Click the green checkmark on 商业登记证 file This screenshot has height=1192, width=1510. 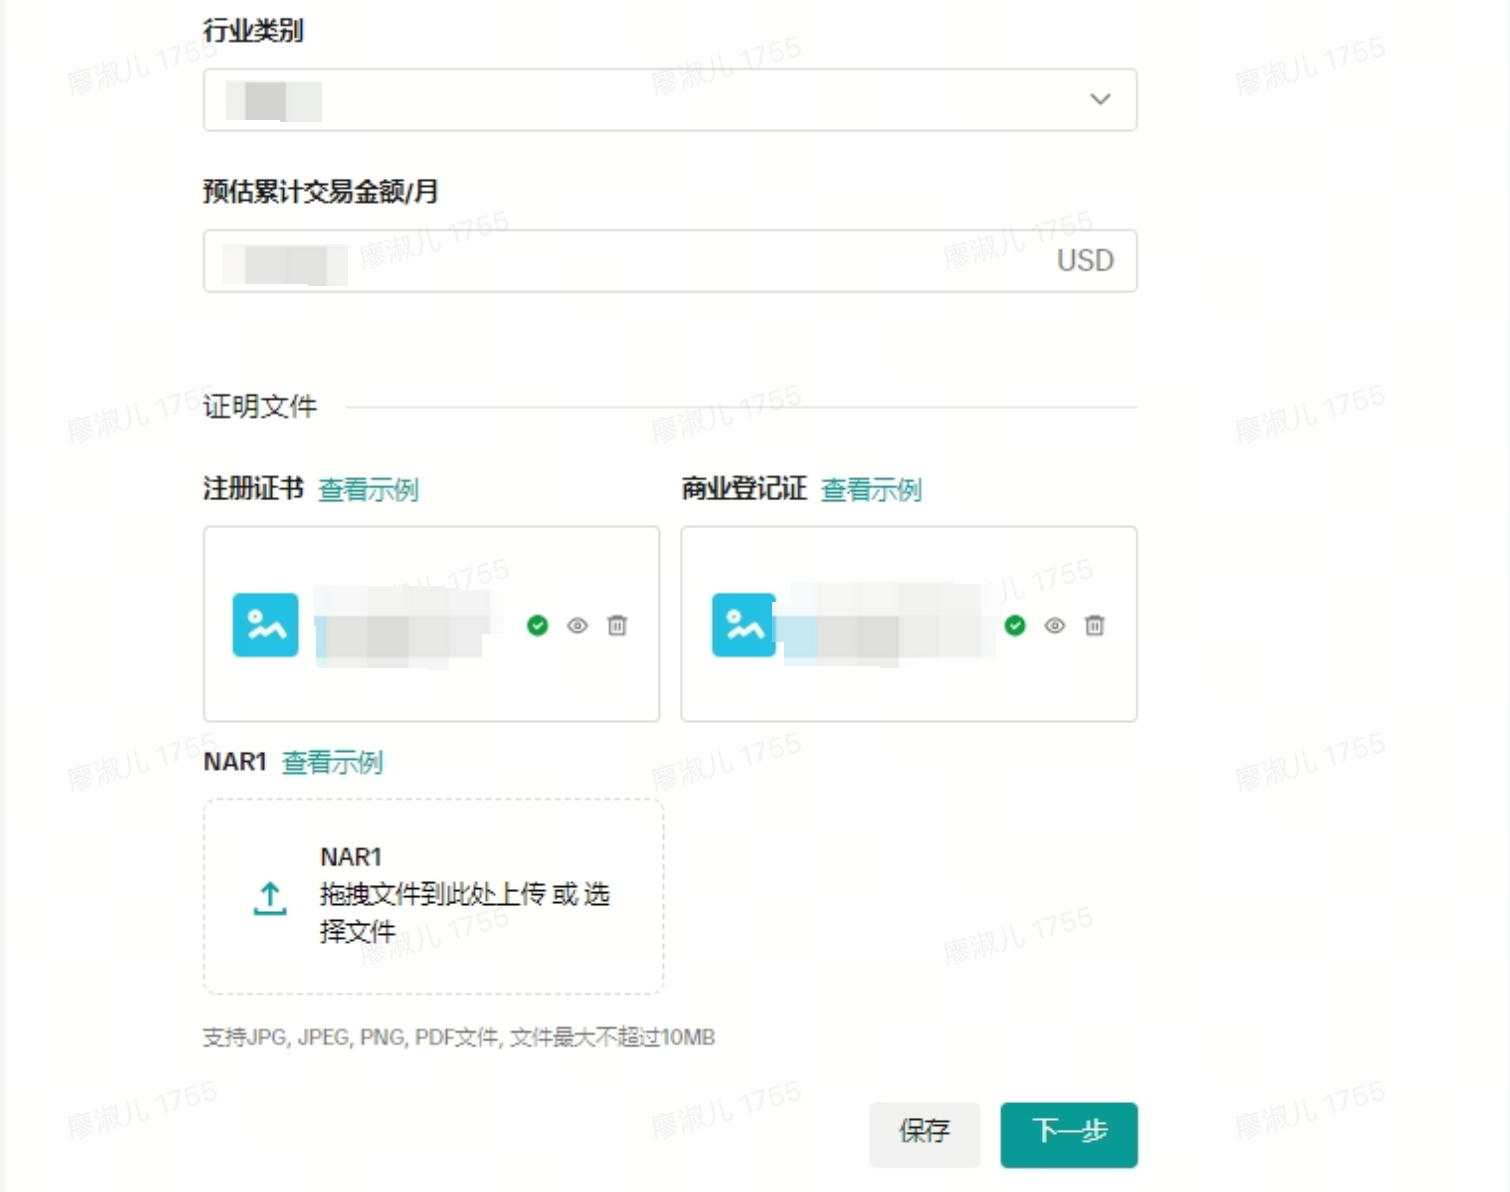(x=1015, y=626)
